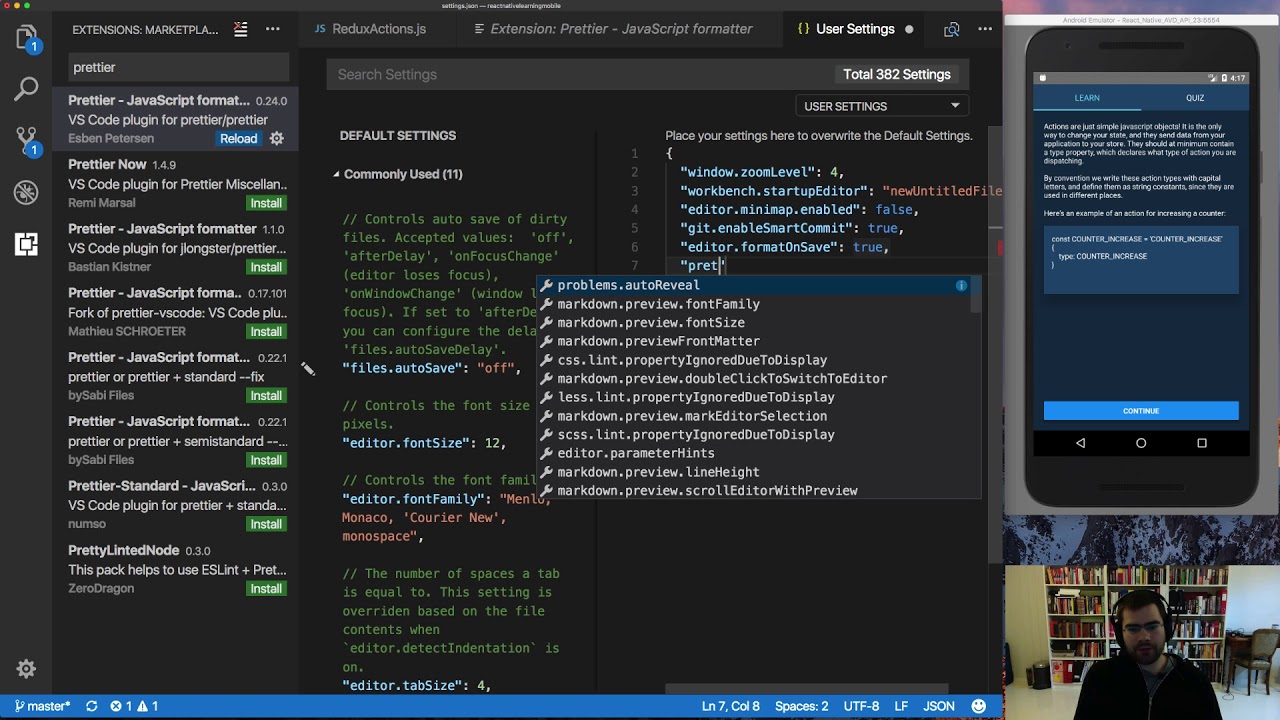Install prettier + standard --fix extension 0.22.1

pos(266,395)
